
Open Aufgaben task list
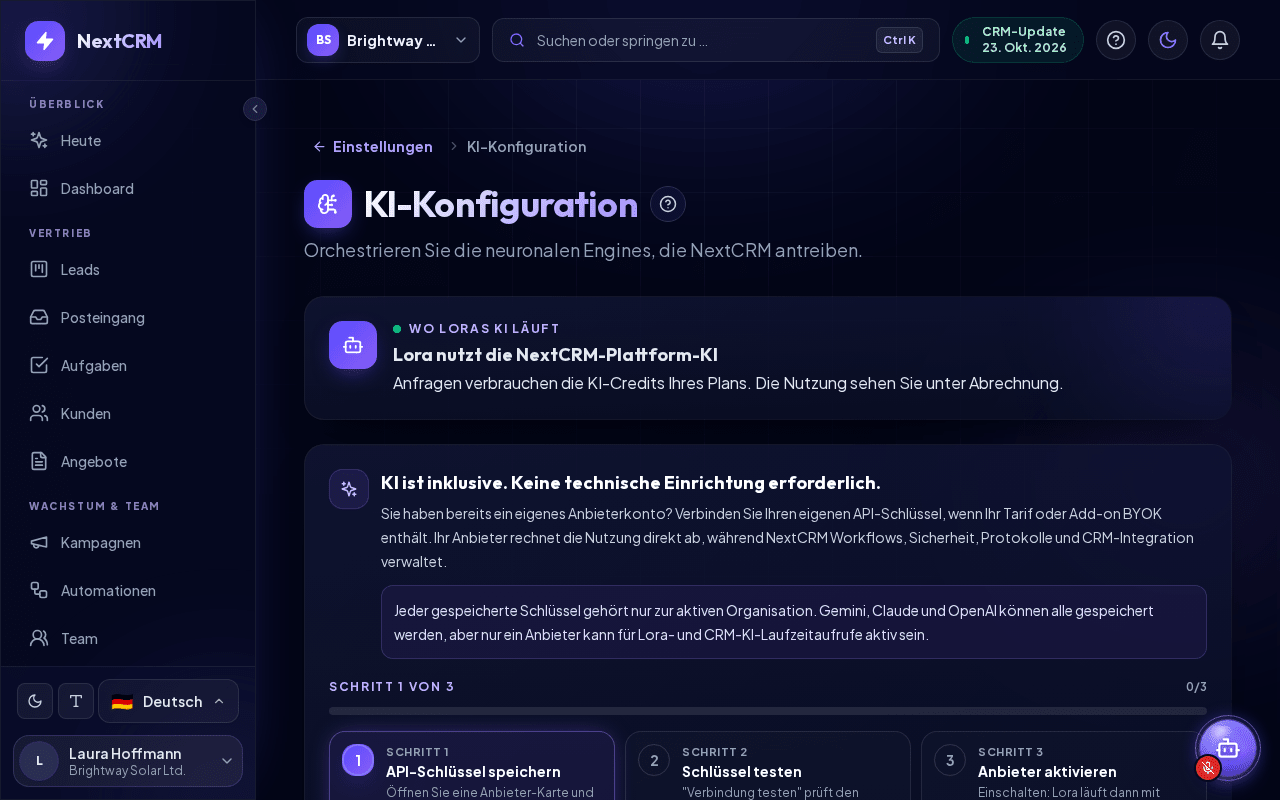click(x=128, y=365)
